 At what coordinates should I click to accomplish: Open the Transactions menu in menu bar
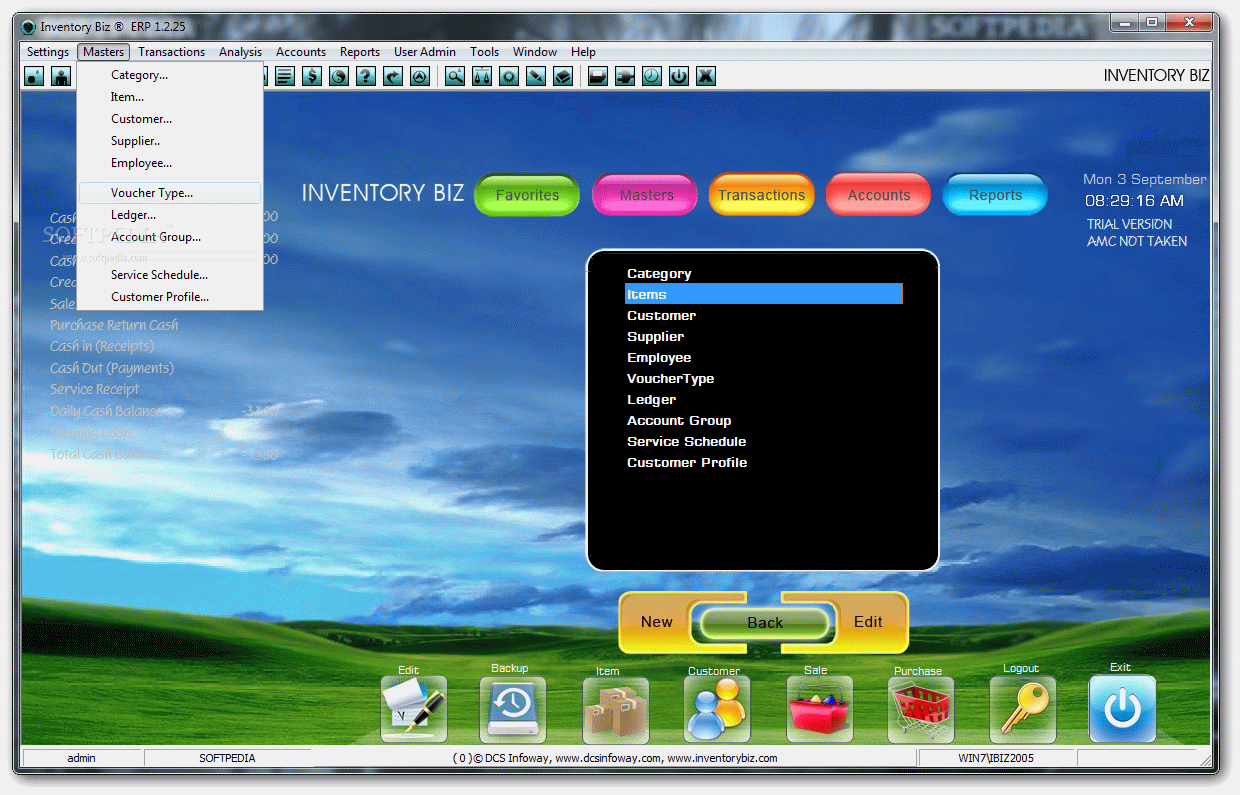coord(172,52)
